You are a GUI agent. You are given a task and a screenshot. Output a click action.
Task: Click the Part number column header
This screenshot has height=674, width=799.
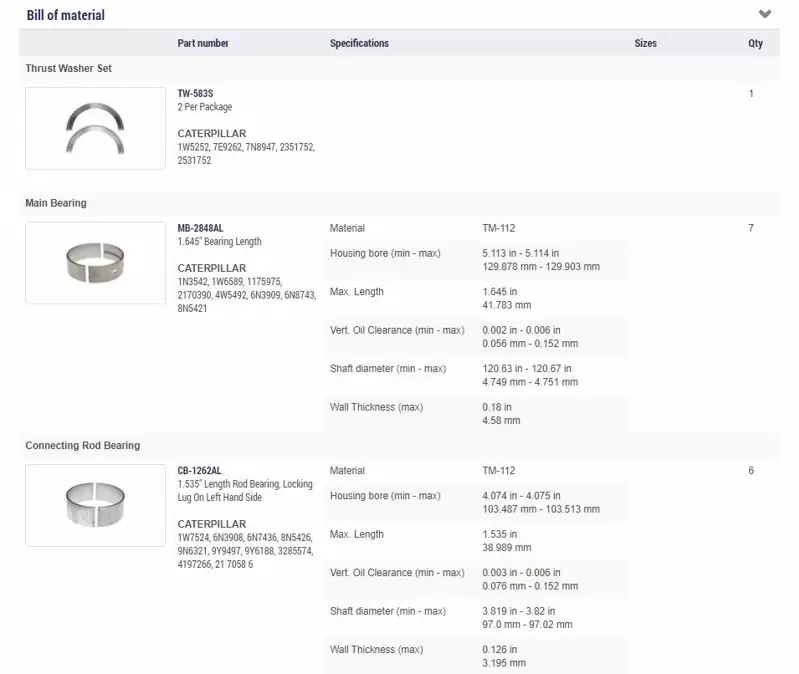click(203, 43)
